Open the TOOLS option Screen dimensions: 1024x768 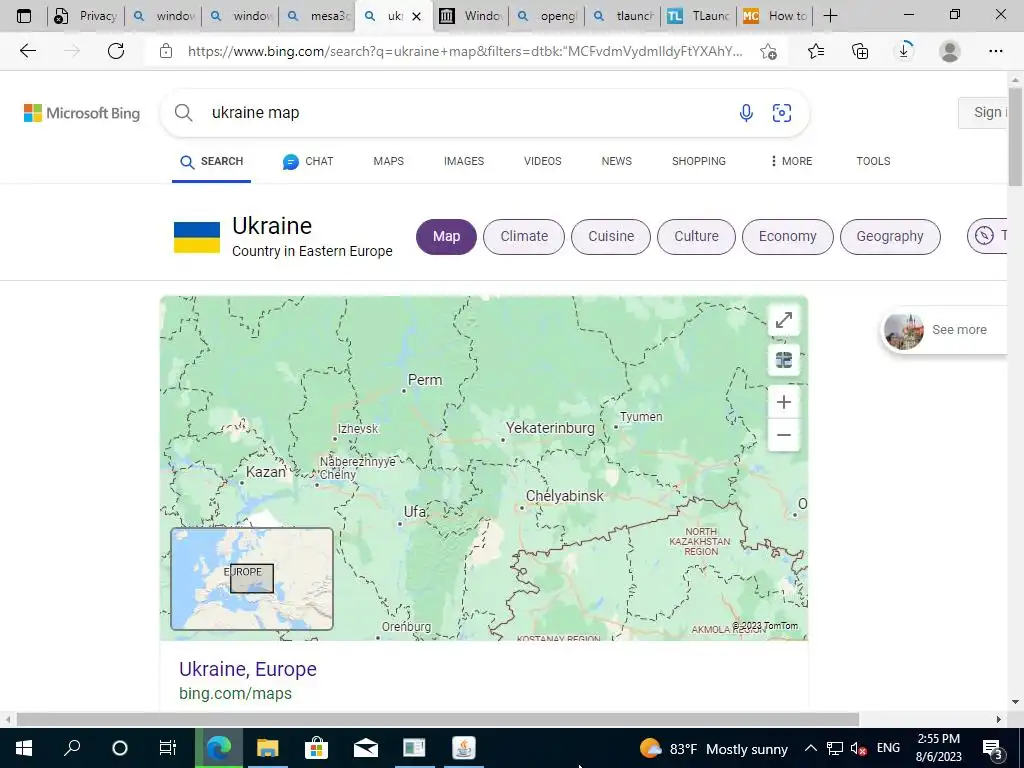point(873,161)
